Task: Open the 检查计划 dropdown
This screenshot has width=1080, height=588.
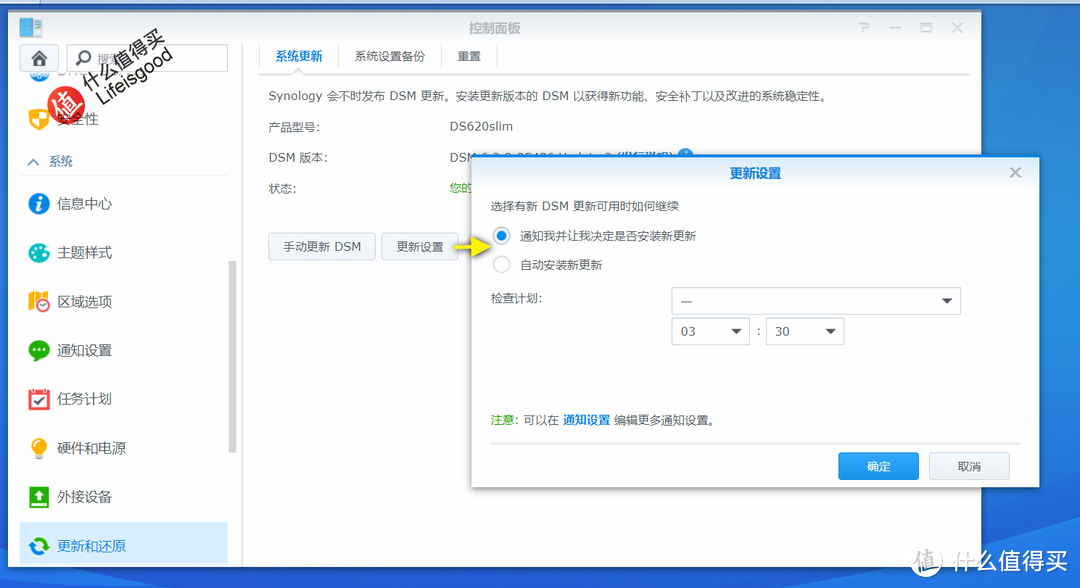Action: pos(816,301)
